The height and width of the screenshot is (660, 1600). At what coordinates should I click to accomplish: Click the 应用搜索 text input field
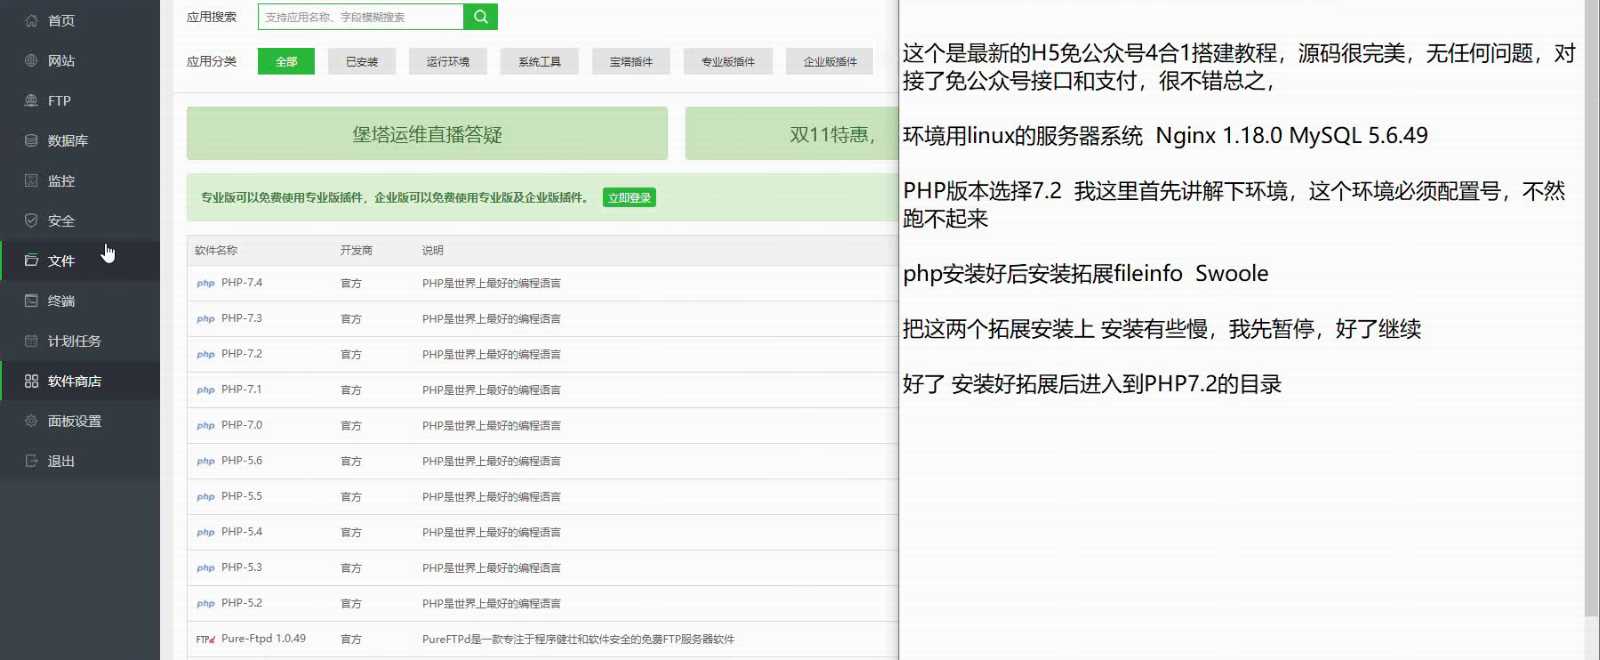pyautogui.click(x=361, y=17)
